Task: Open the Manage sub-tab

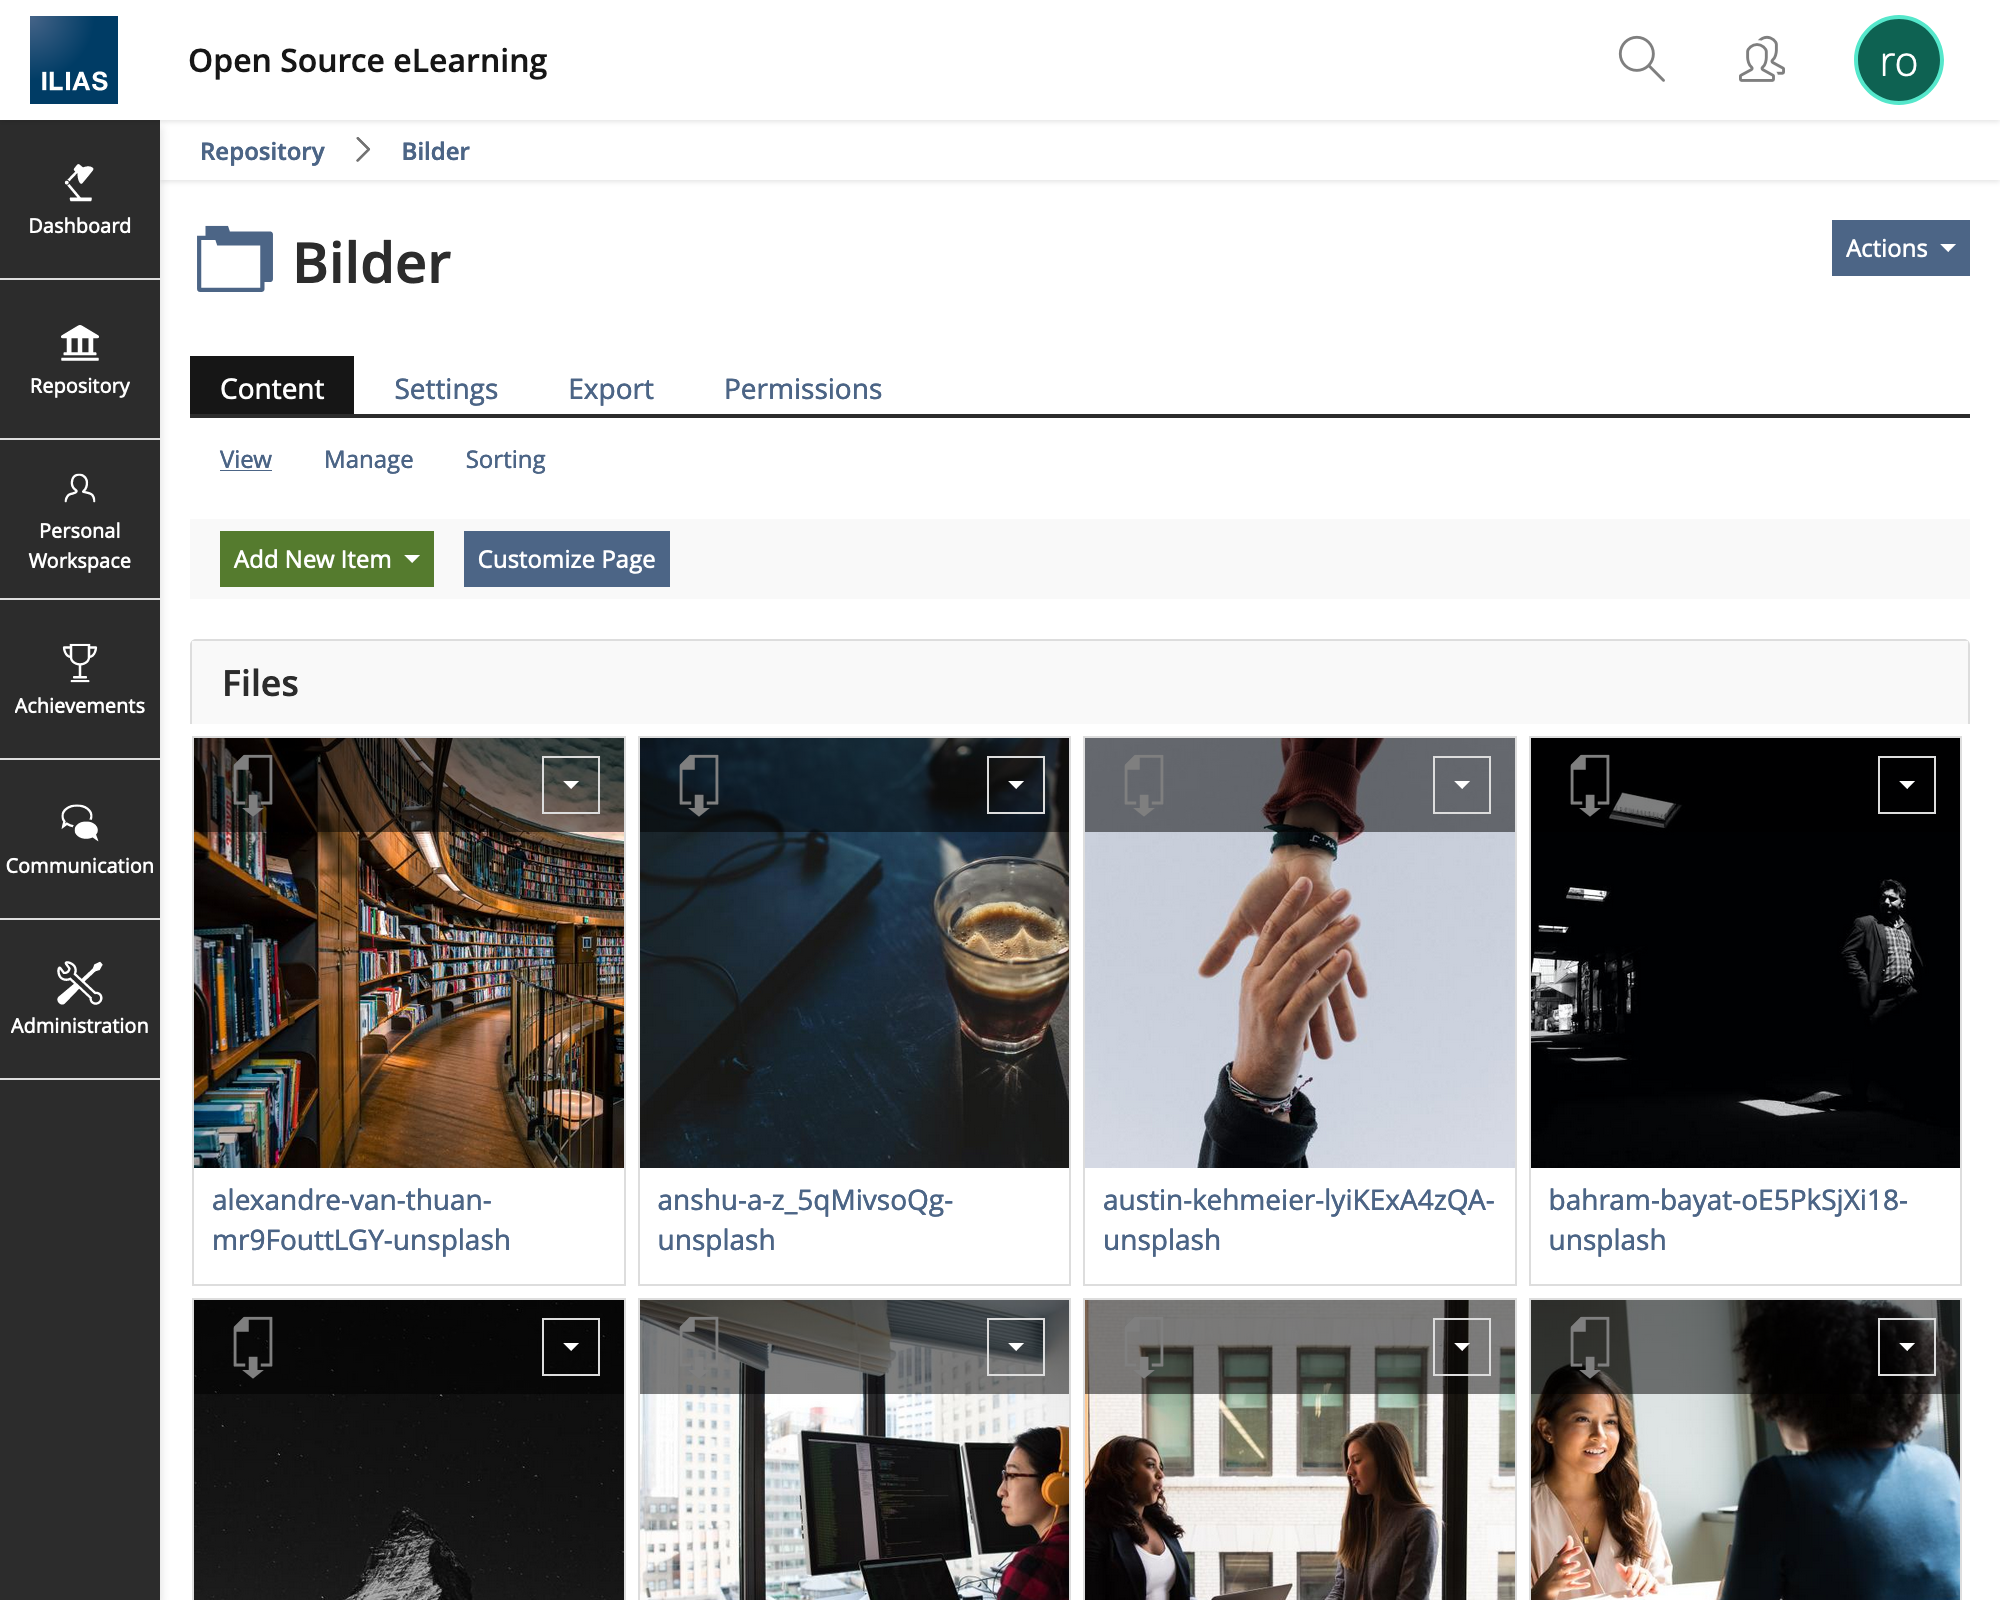Action: [368, 460]
